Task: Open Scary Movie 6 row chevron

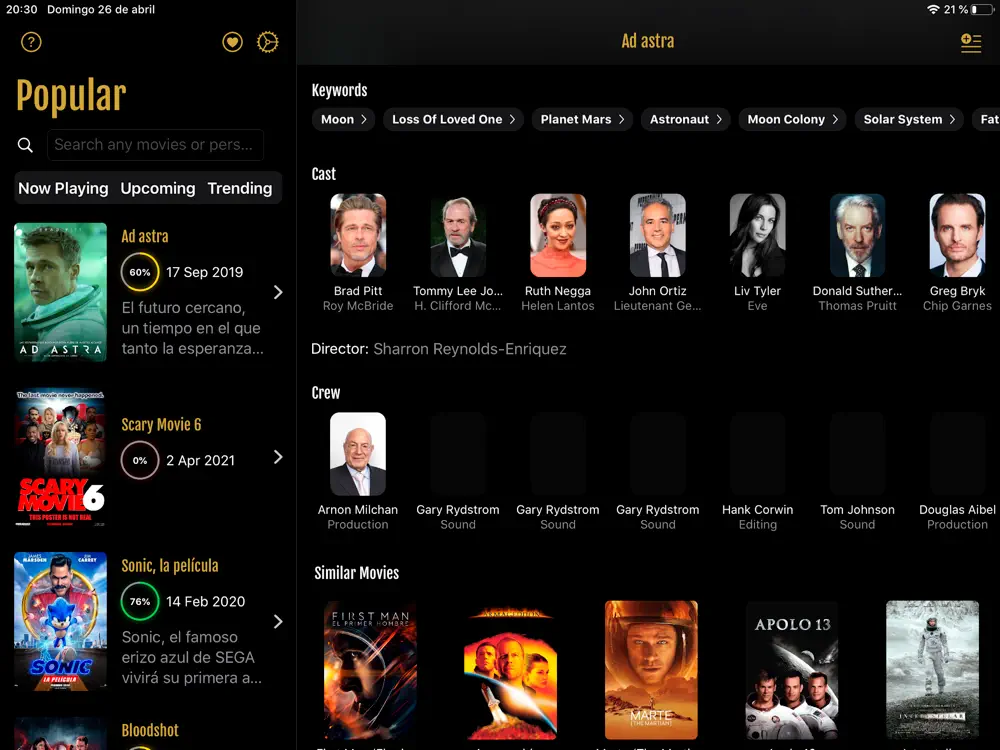Action: coord(278,457)
